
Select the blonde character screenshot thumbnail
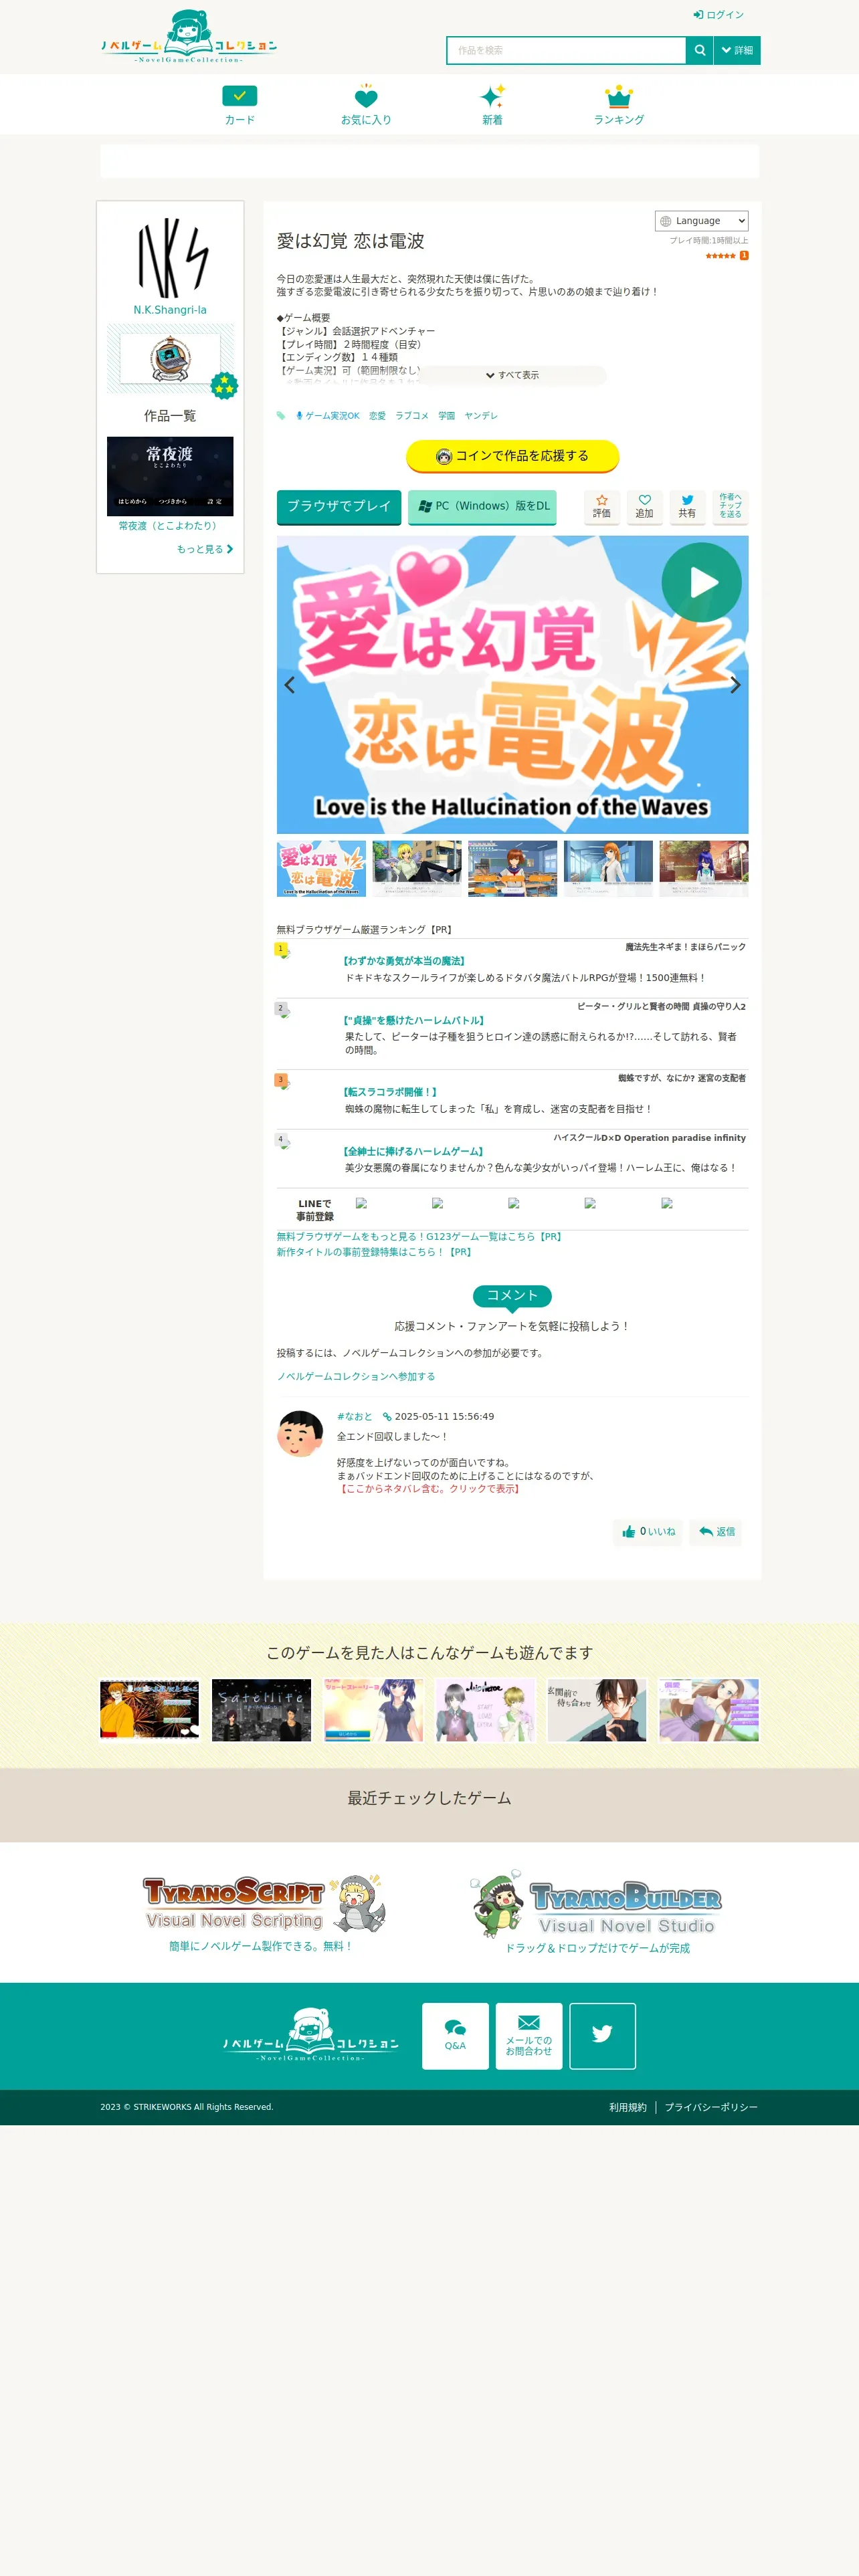coord(417,869)
